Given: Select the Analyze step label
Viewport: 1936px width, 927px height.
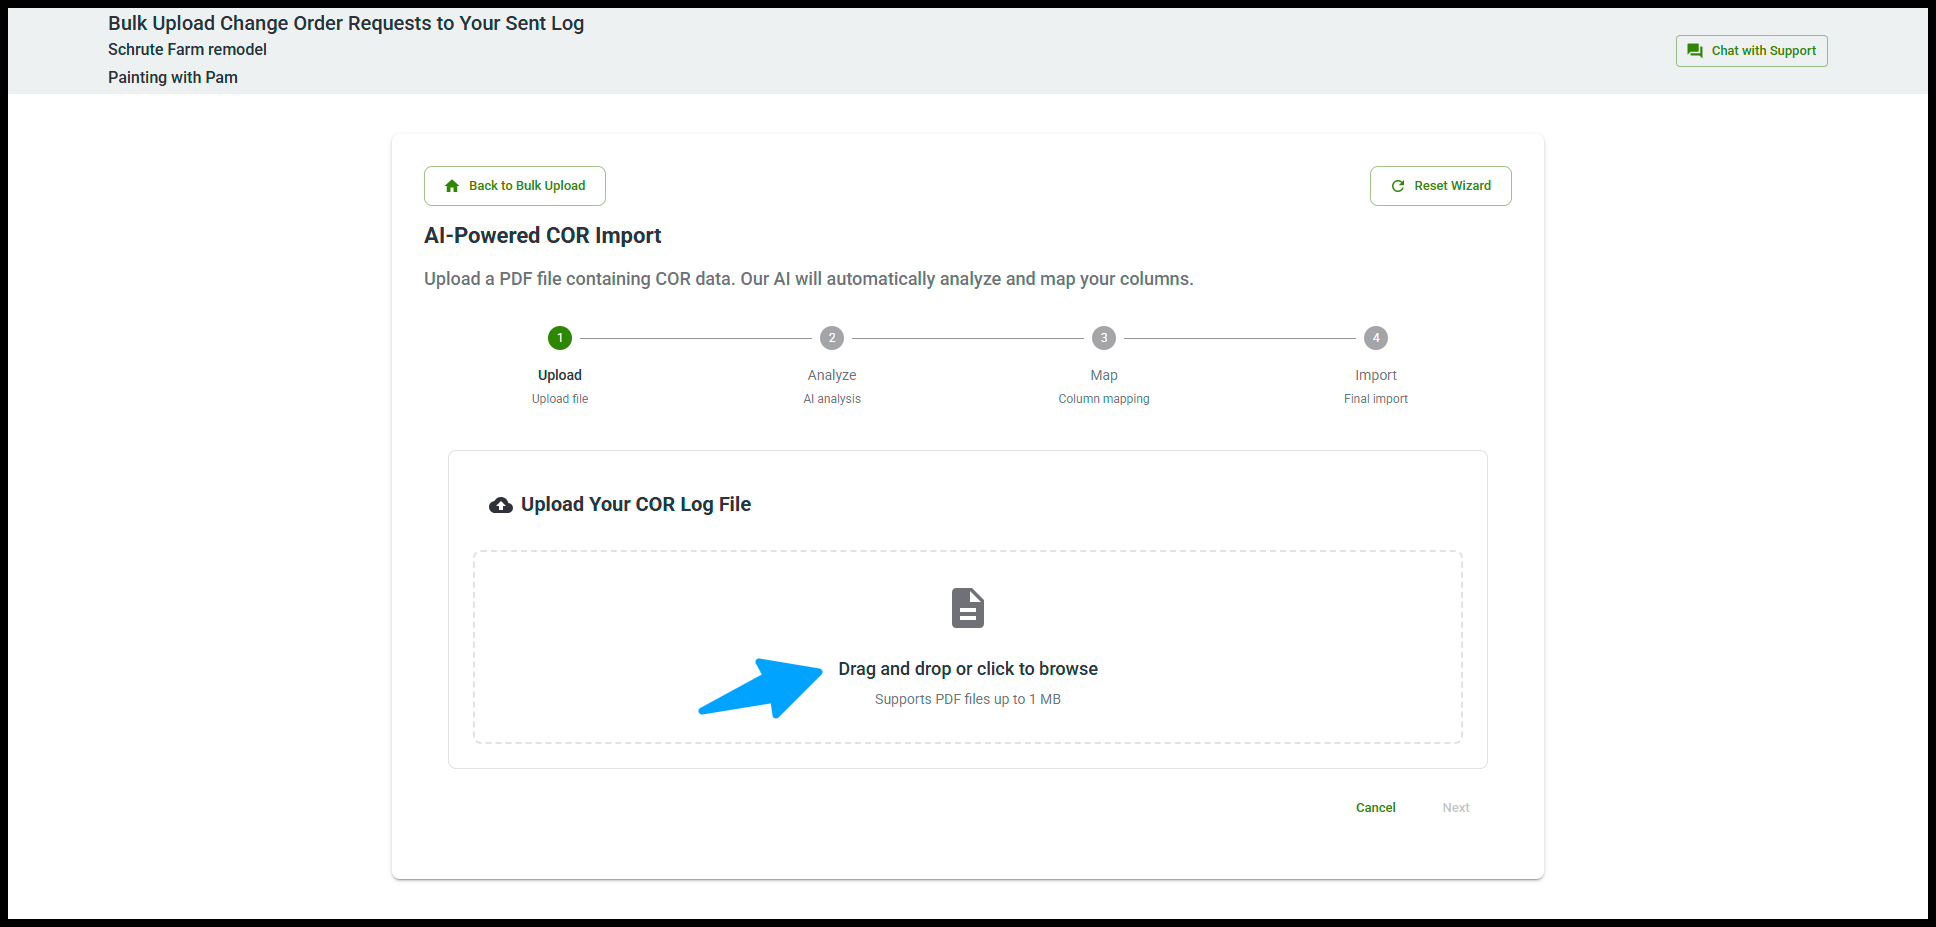Looking at the screenshot, I should (x=832, y=375).
